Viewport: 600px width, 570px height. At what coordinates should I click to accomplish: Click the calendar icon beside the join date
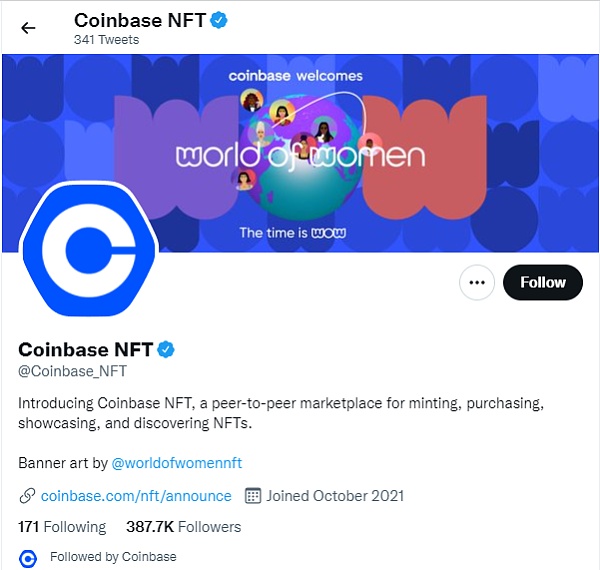pos(253,496)
